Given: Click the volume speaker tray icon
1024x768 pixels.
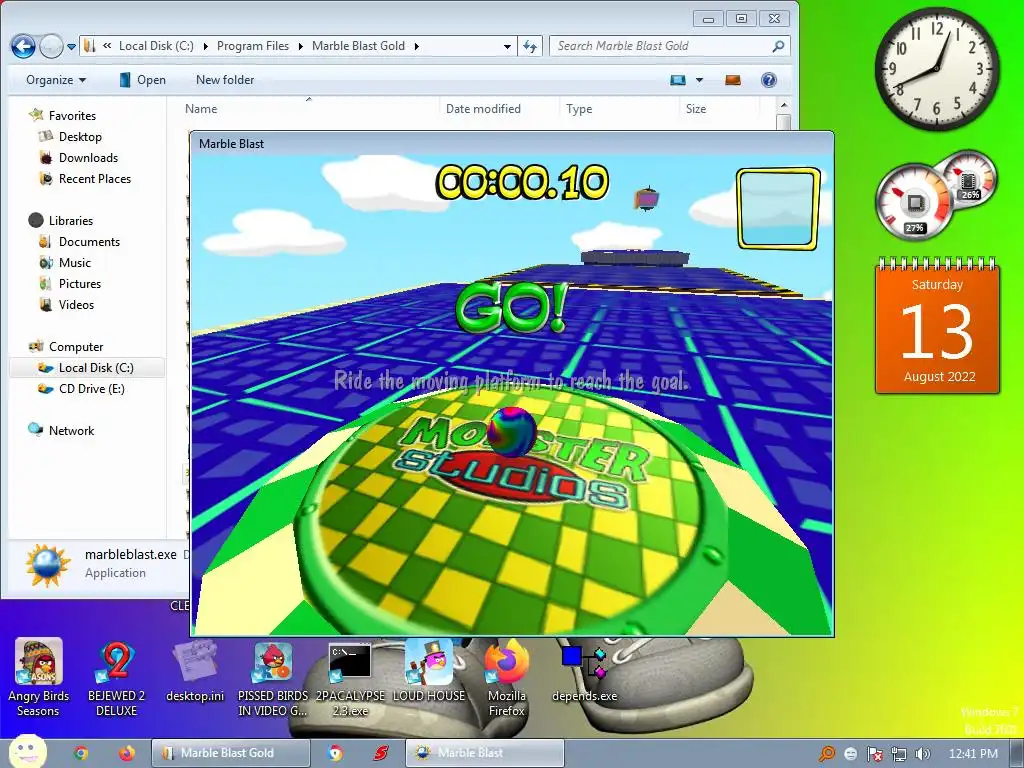Looking at the screenshot, I should tap(922, 754).
